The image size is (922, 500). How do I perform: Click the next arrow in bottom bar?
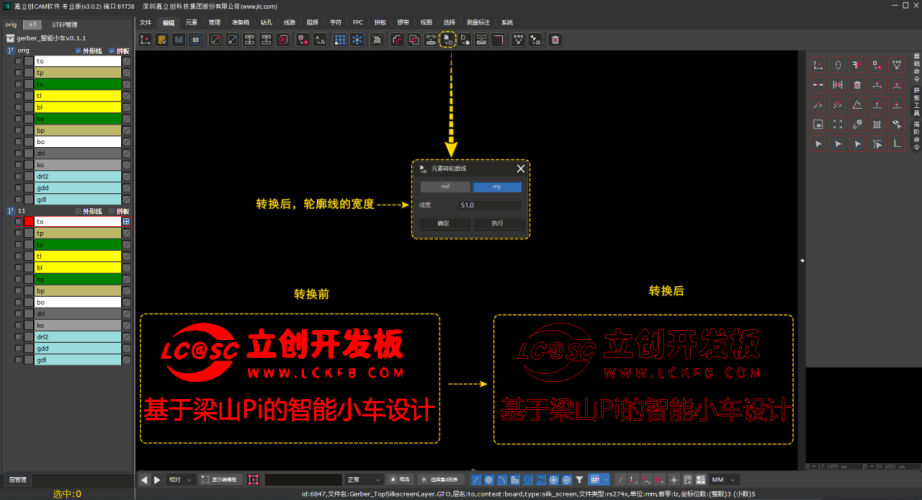point(157,479)
